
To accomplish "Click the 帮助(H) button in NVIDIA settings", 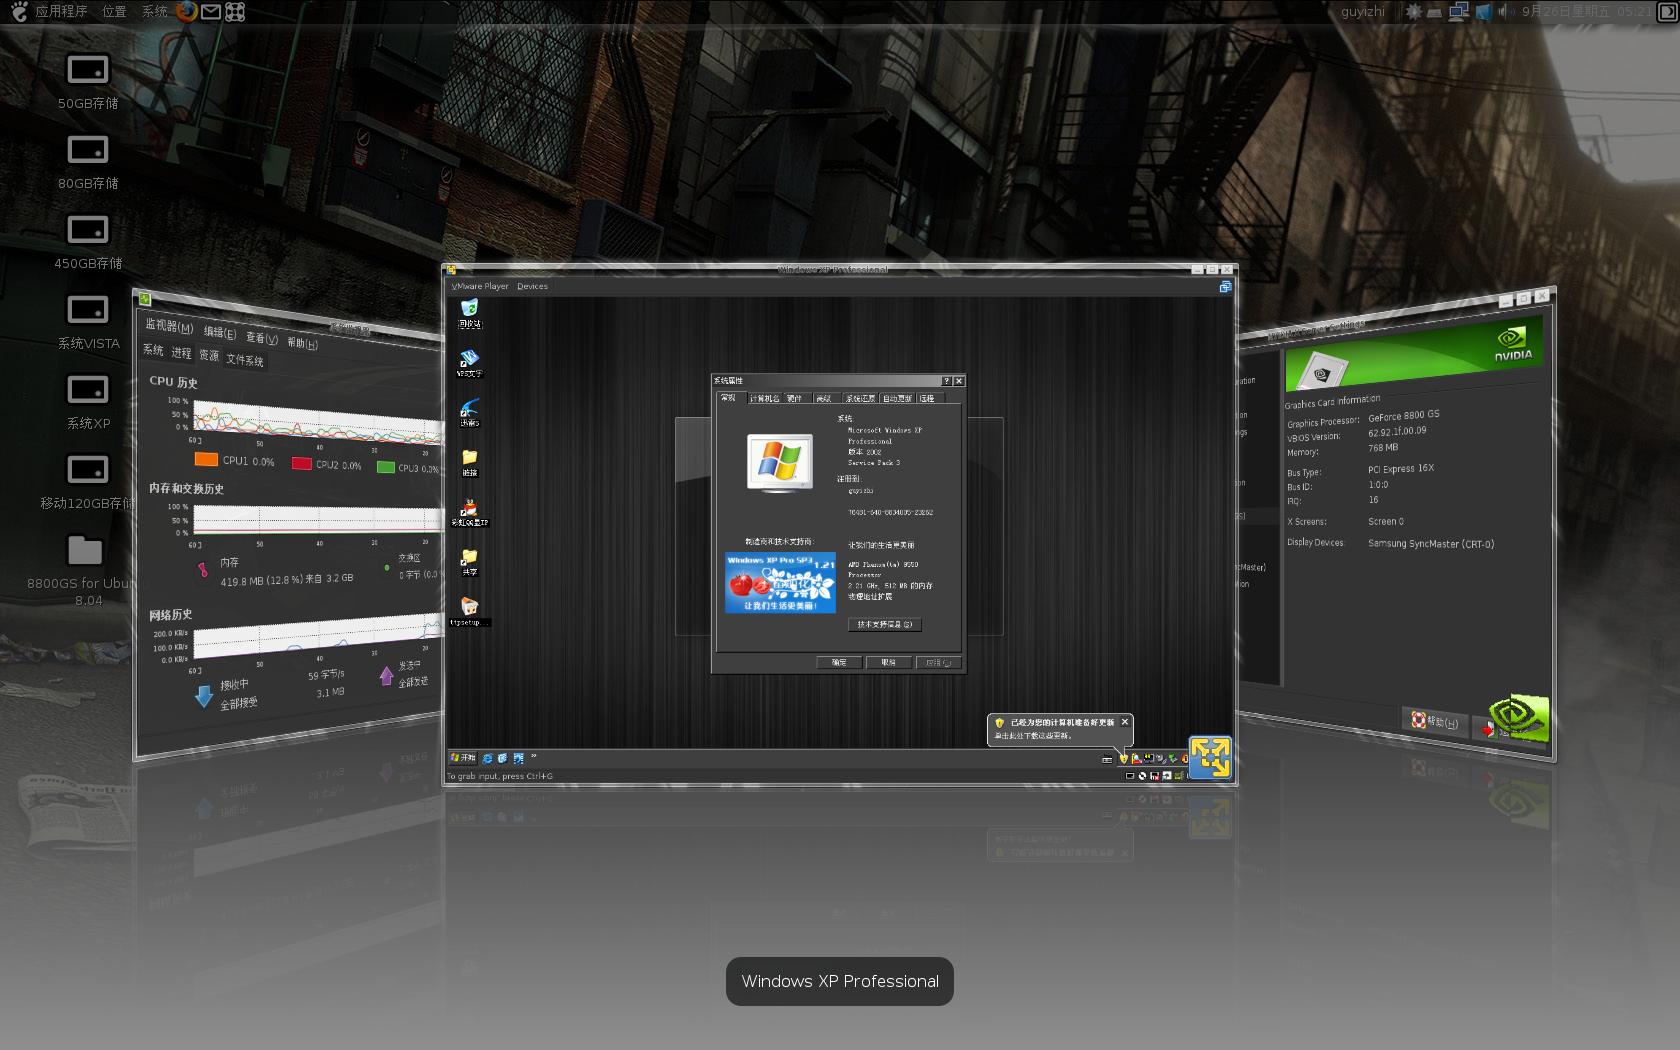I will (1435, 721).
